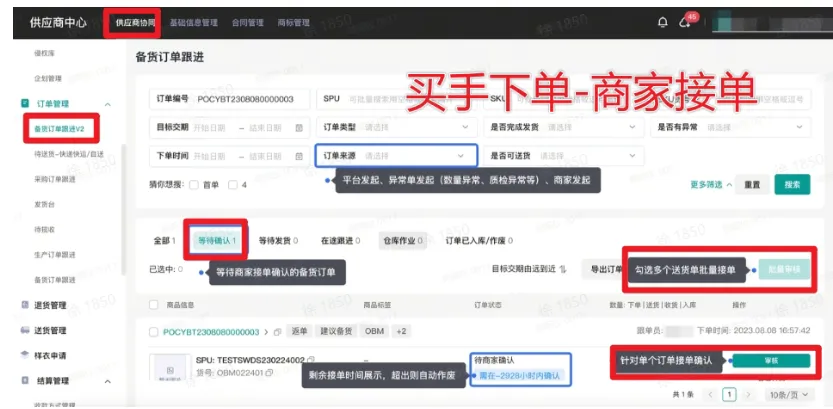
Task: Switch to 全部 tab
Action: pyautogui.click(x=164, y=241)
